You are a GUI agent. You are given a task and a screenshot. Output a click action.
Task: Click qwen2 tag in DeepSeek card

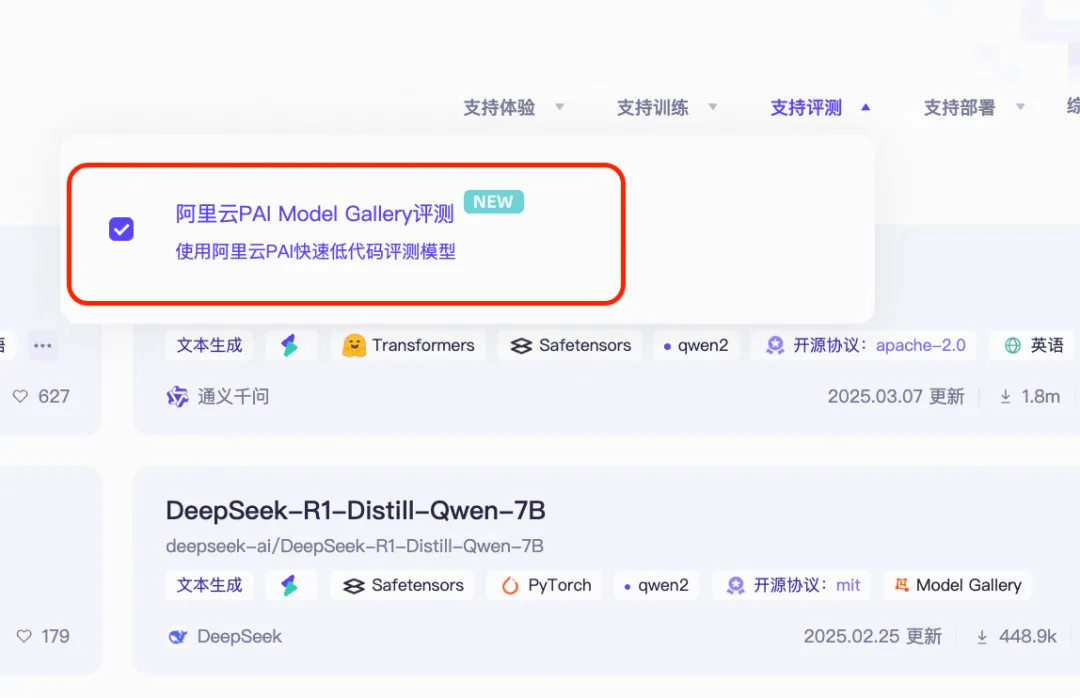coord(656,585)
